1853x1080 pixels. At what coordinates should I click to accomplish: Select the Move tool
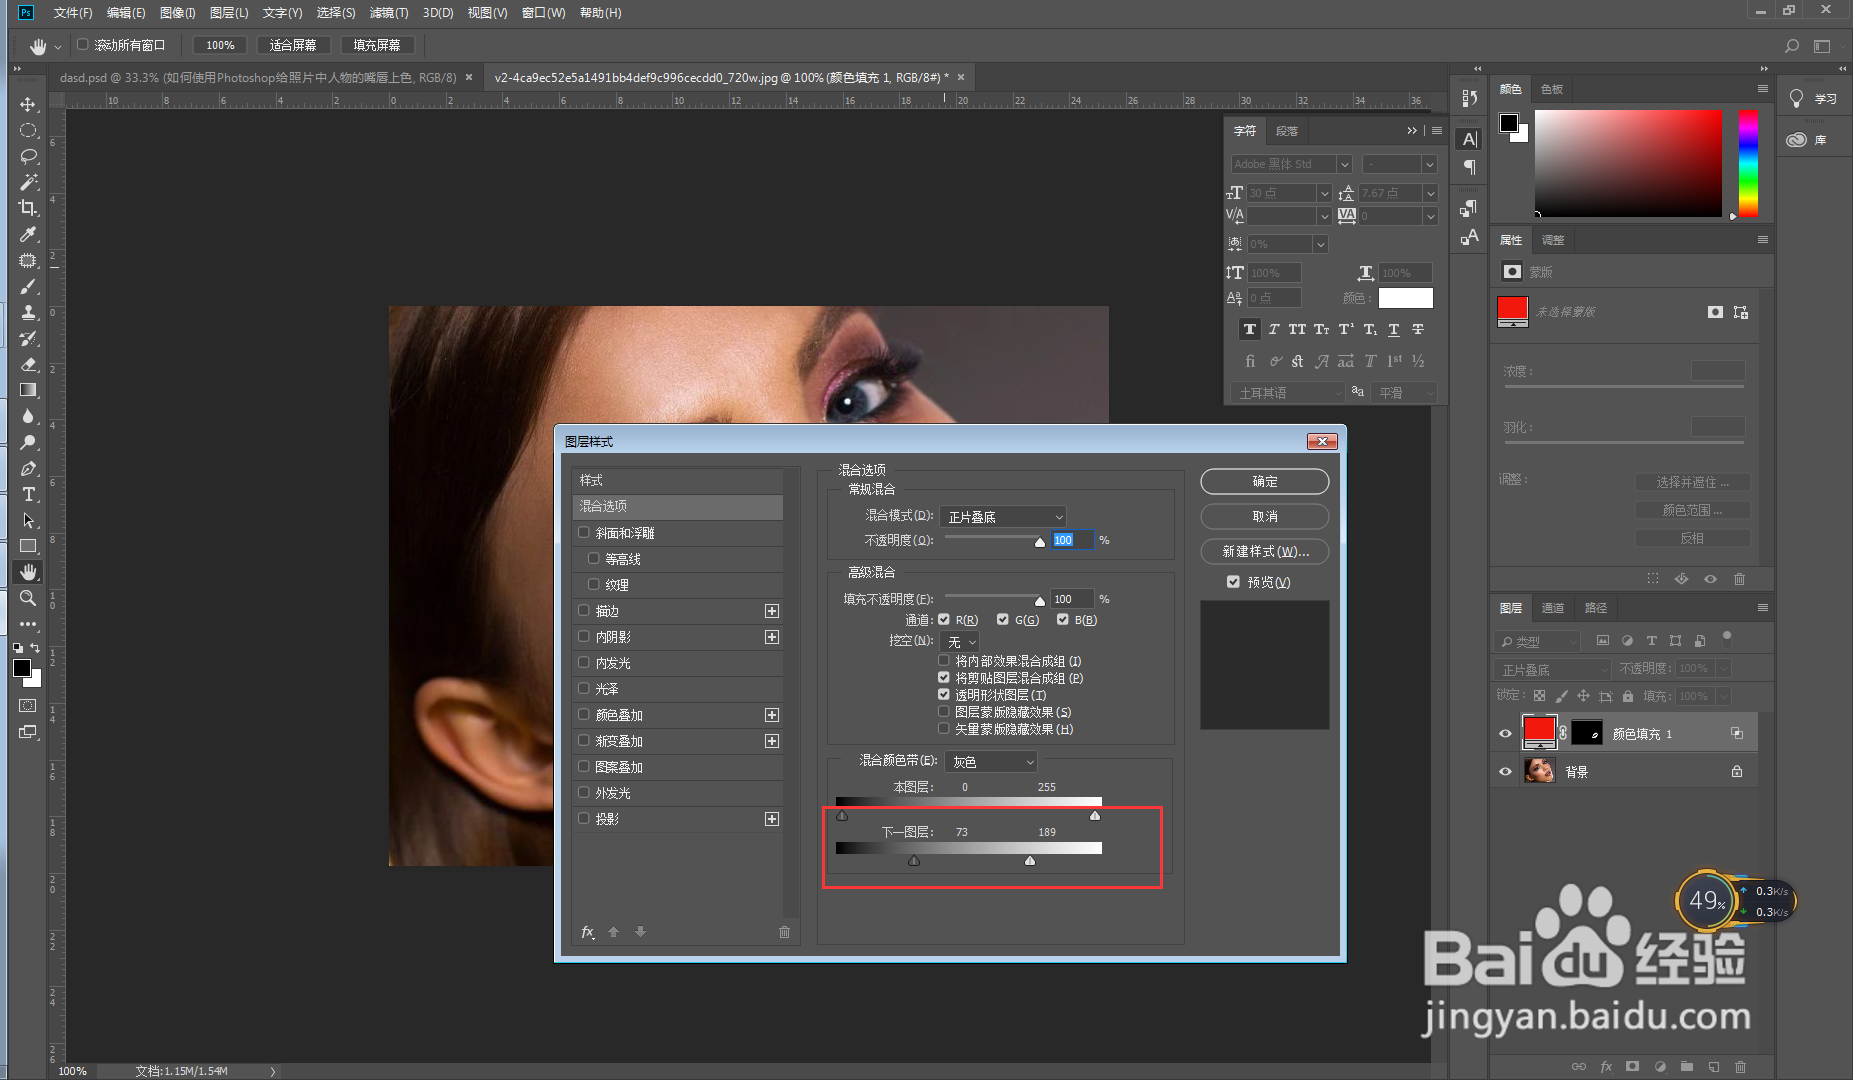tap(28, 104)
